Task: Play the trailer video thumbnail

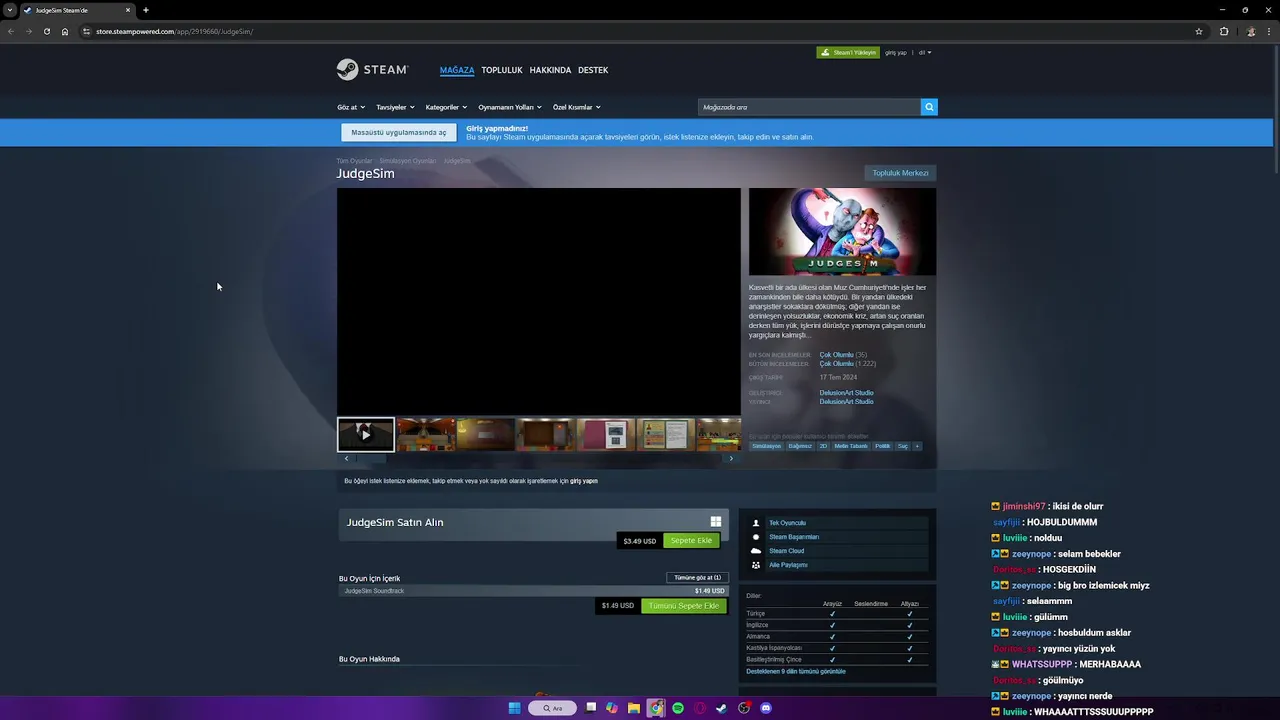Action: pos(366,435)
